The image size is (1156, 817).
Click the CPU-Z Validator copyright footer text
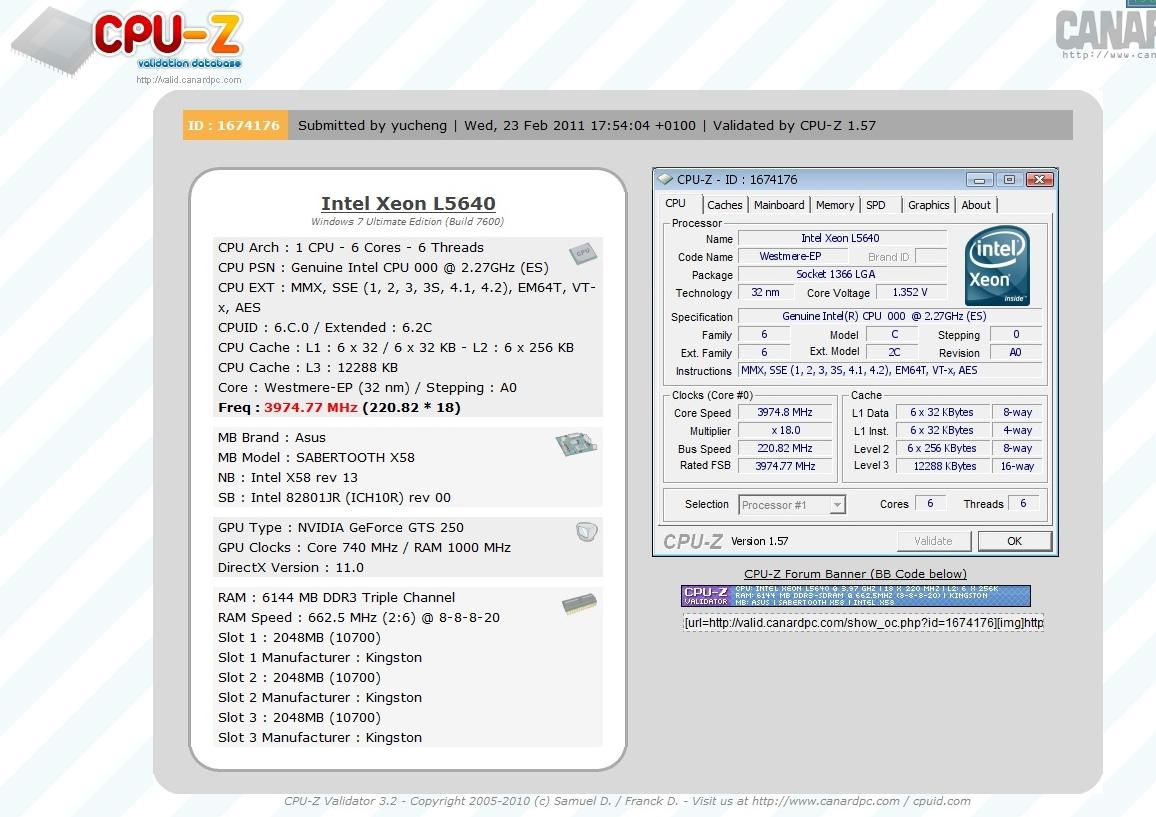coord(627,802)
